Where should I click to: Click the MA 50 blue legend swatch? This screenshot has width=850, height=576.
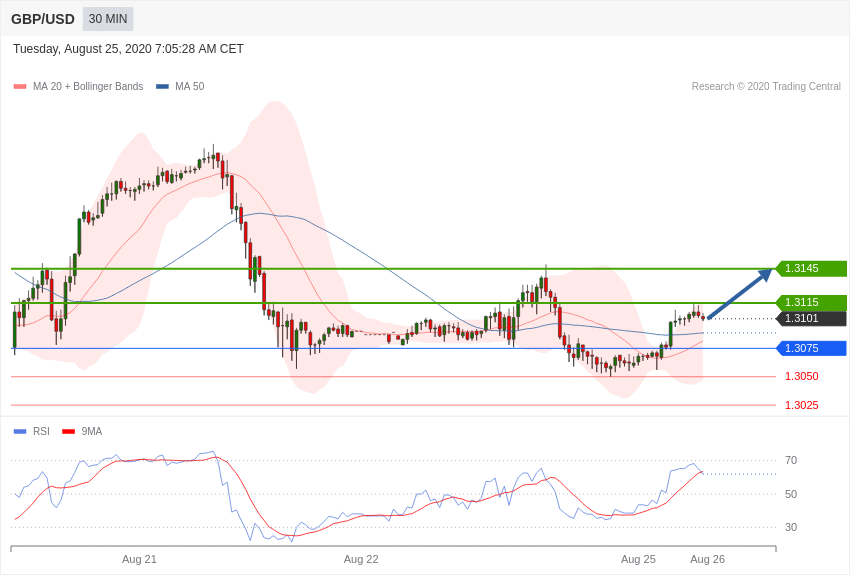pos(162,87)
